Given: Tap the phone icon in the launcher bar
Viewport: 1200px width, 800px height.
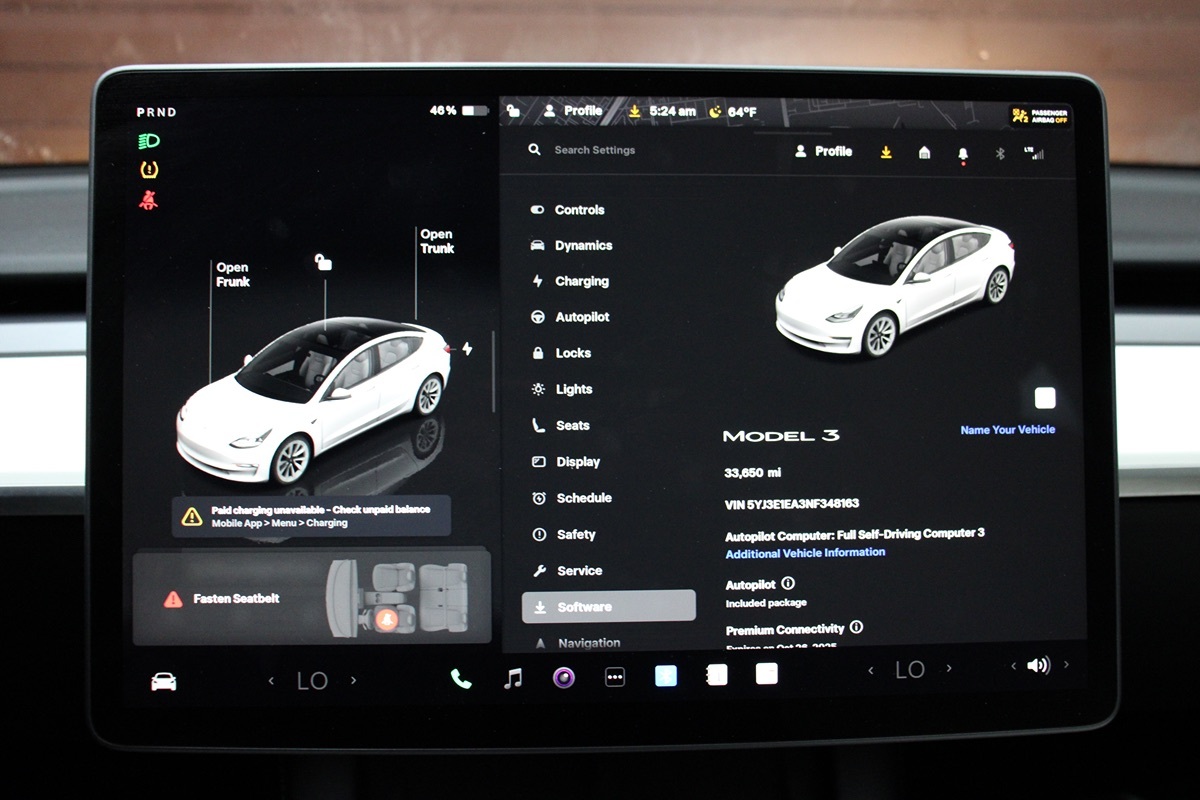Looking at the screenshot, I should 459,679.
